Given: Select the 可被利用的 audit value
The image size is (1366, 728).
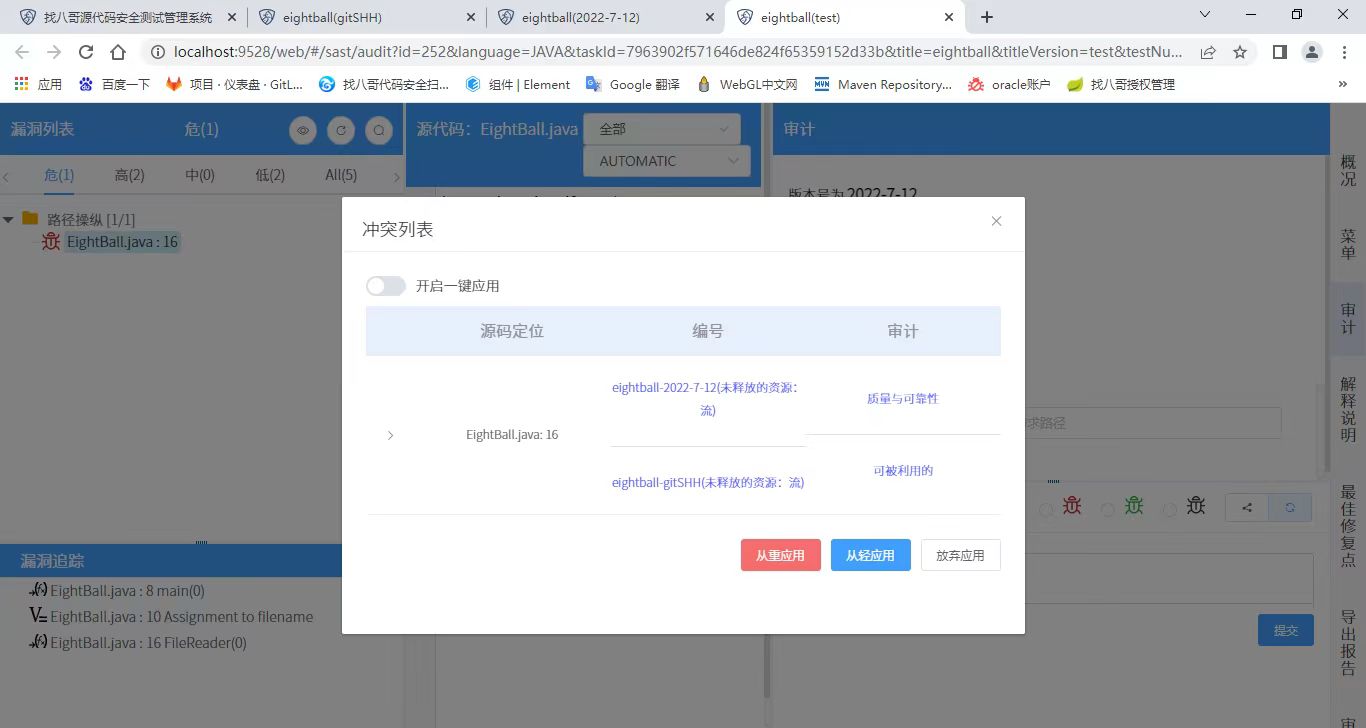Looking at the screenshot, I should [x=902, y=470].
